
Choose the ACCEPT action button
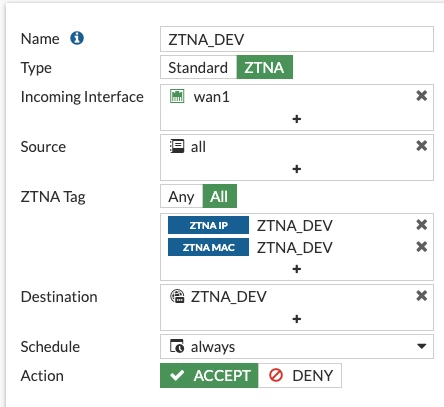point(209,376)
